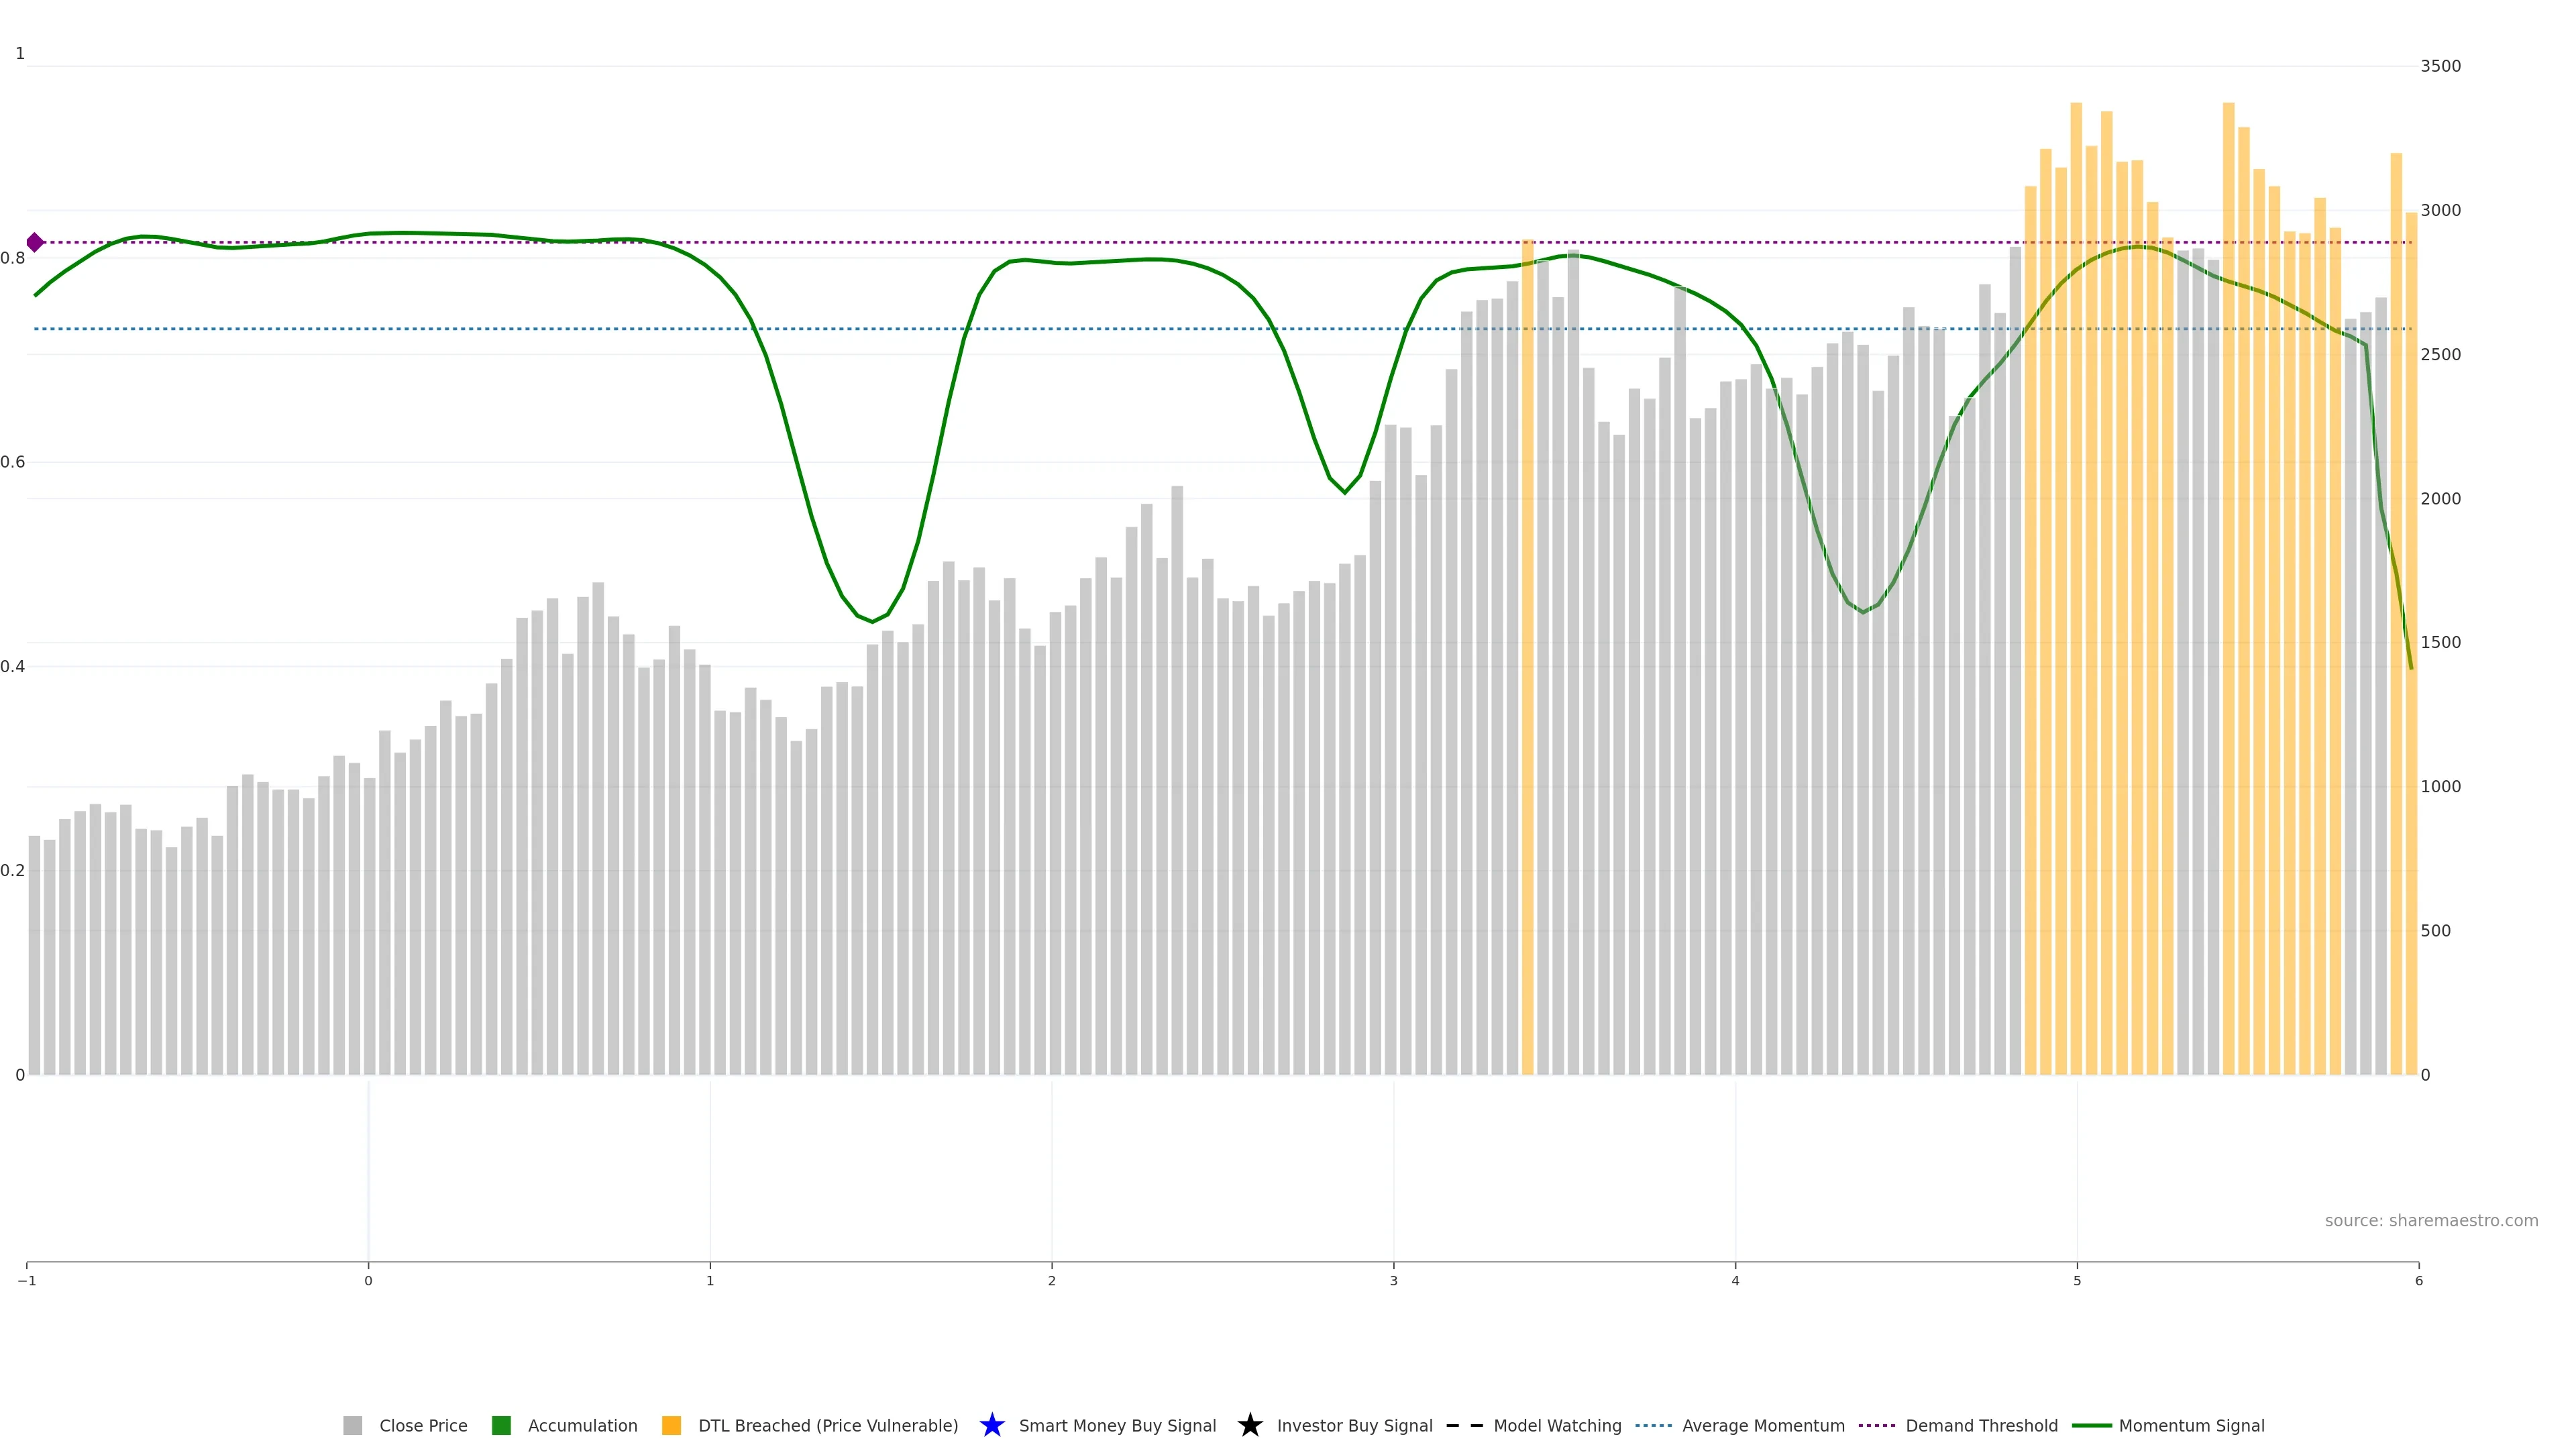The width and height of the screenshot is (2576, 1449).
Task: Toggle the Close Price series label
Action: (423, 1425)
